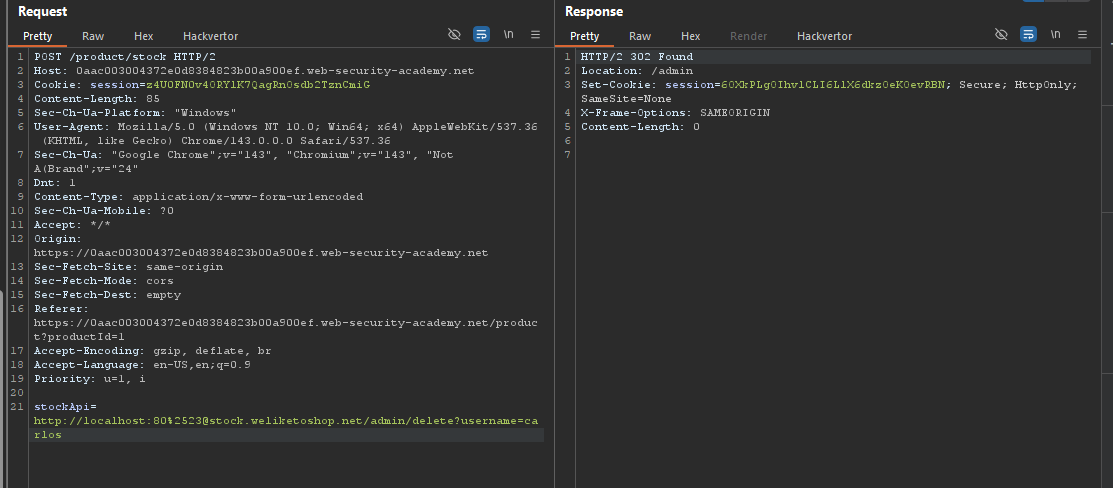Image resolution: width=1113 pixels, height=488 pixels.
Task: Click the User-Agent header line
Action: (x=285, y=134)
